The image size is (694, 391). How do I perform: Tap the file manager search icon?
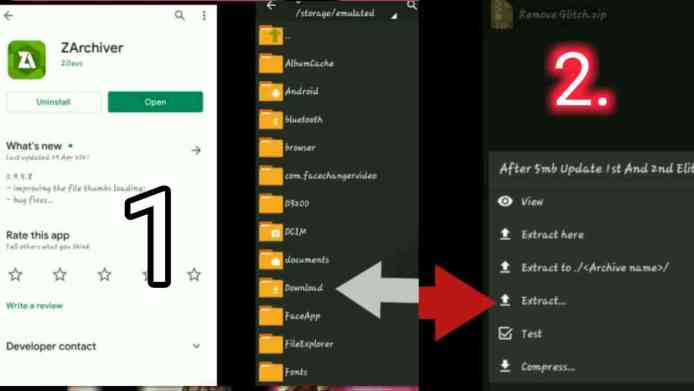point(412,5)
